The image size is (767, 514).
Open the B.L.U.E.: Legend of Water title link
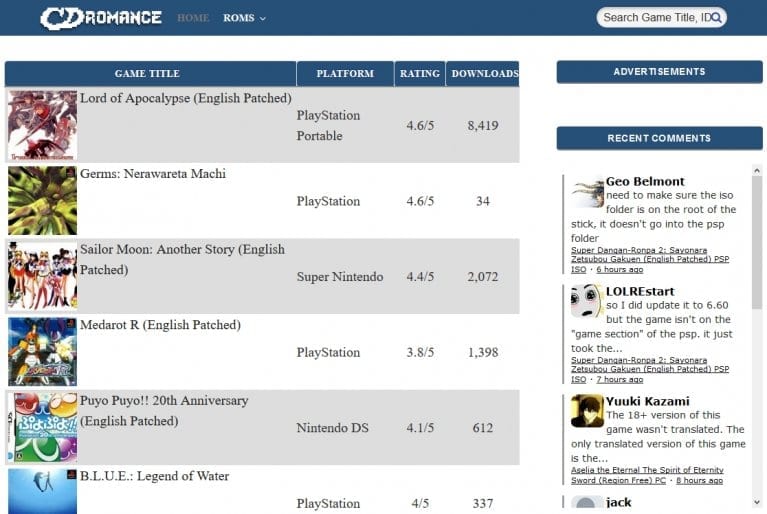(154, 476)
